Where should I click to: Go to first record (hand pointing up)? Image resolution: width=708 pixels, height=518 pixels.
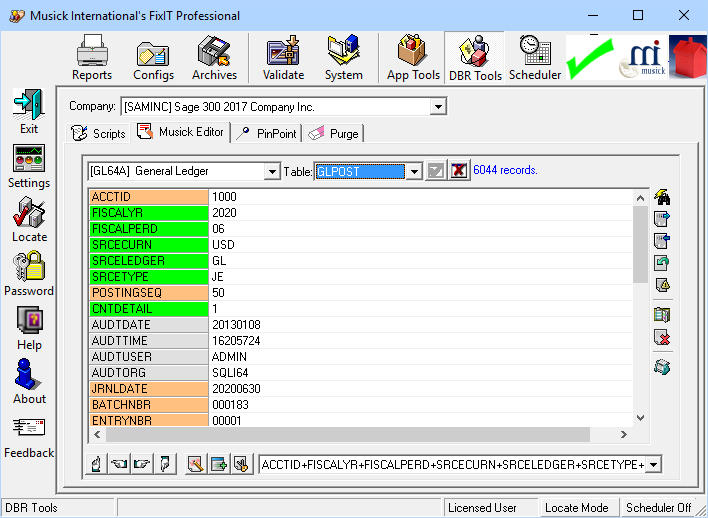click(96, 464)
